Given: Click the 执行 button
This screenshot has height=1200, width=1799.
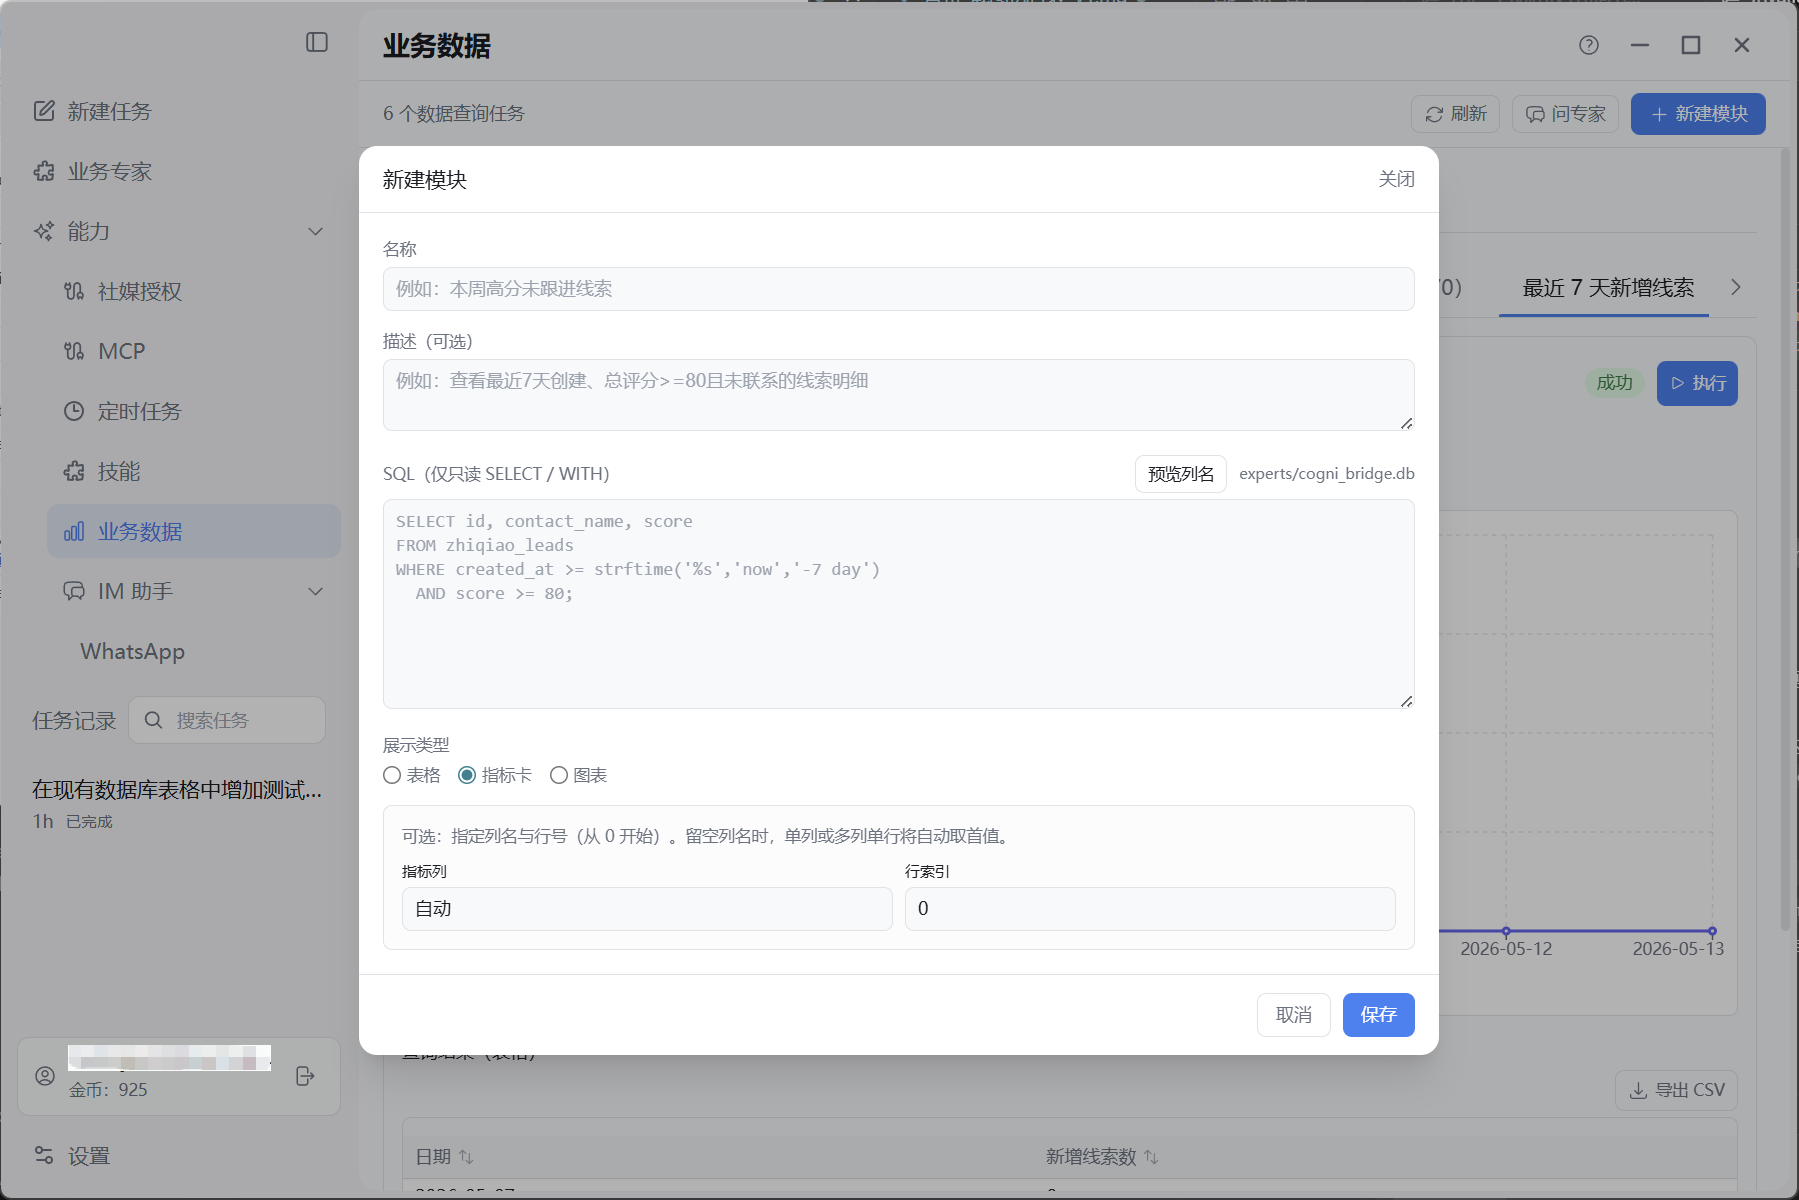Looking at the screenshot, I should click(1697, 383).
